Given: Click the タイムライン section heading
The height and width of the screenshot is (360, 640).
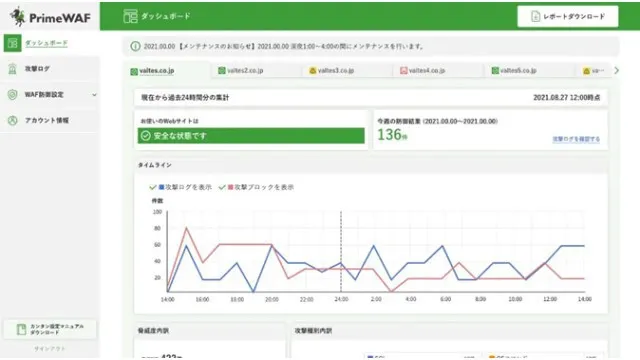Looking at the screenshot, I should pos(155,165).
